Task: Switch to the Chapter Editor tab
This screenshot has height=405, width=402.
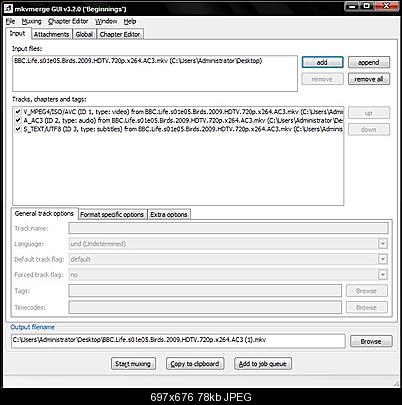Action: 120,34
